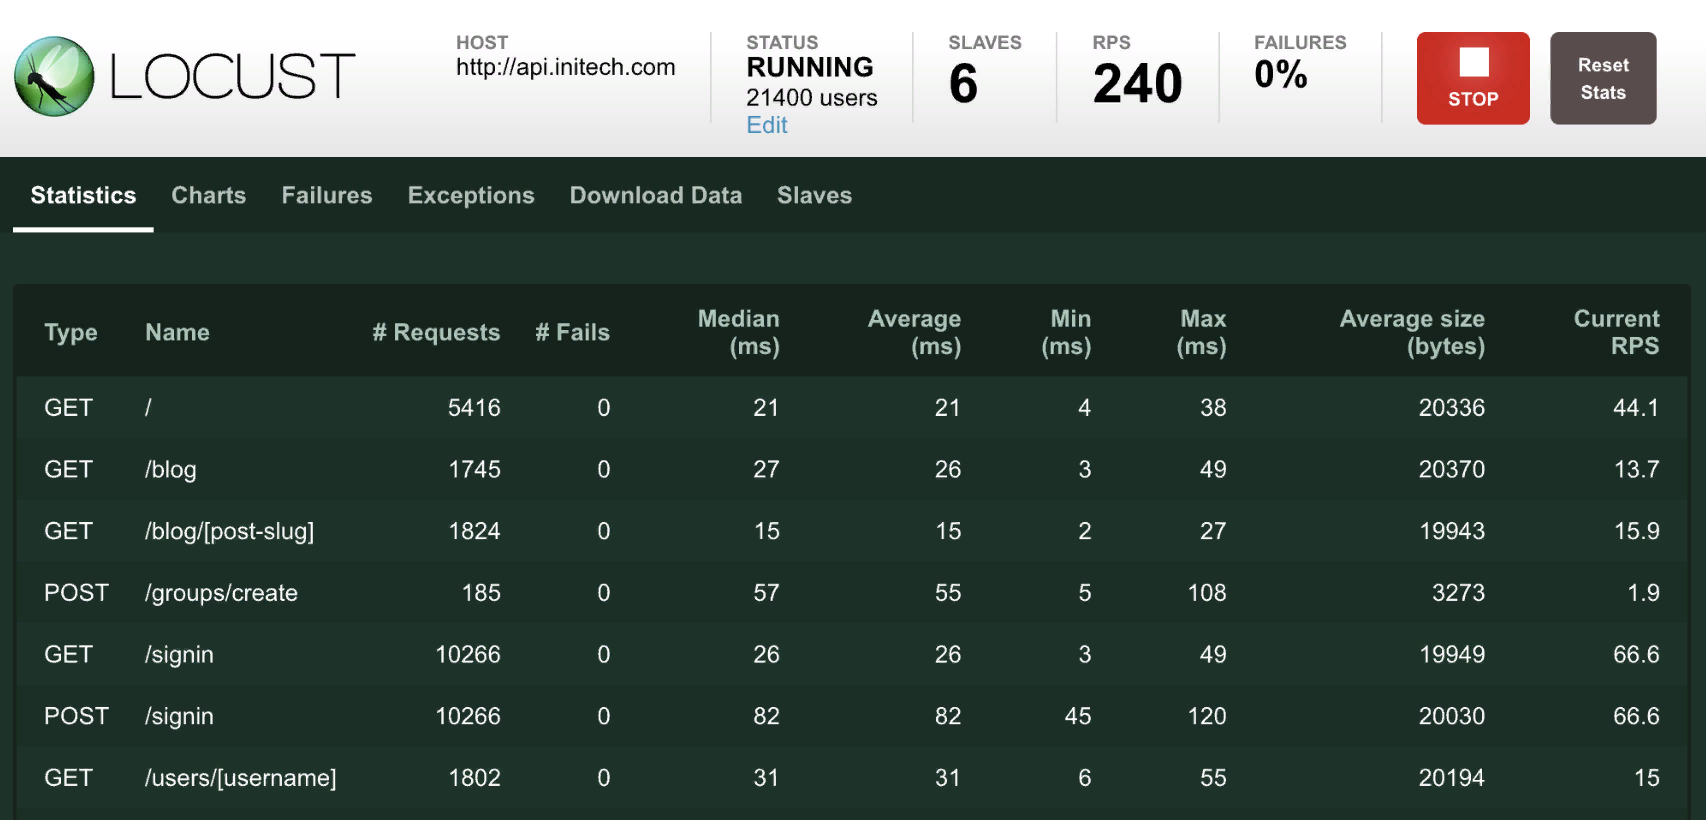This screenshot has width=1706, height=820.
Task: Click the RUNNING status text
Action: click(x=810, y=67)
